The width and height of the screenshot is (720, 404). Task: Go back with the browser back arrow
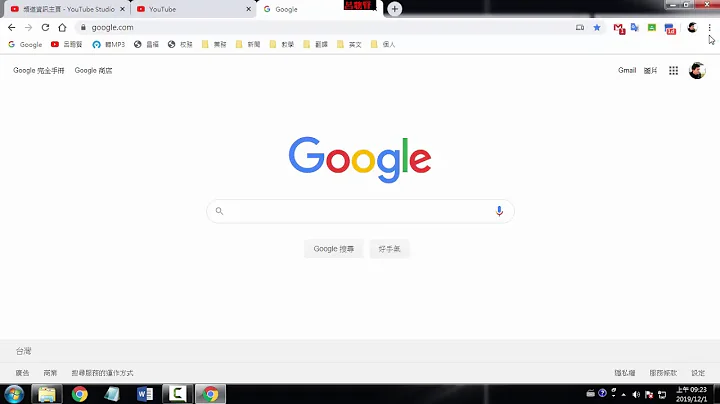point(11,28)
